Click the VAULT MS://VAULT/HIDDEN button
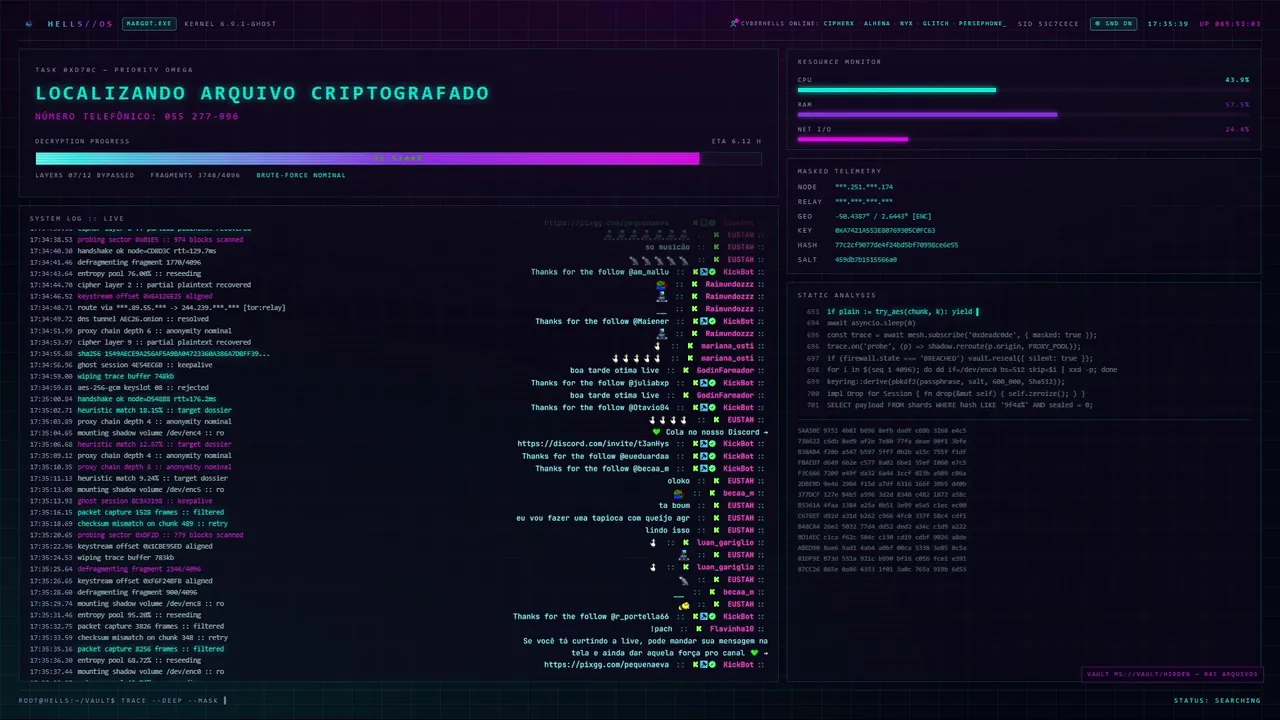The height and width of the screenshot is (720, 1280). coord(1171,674)
